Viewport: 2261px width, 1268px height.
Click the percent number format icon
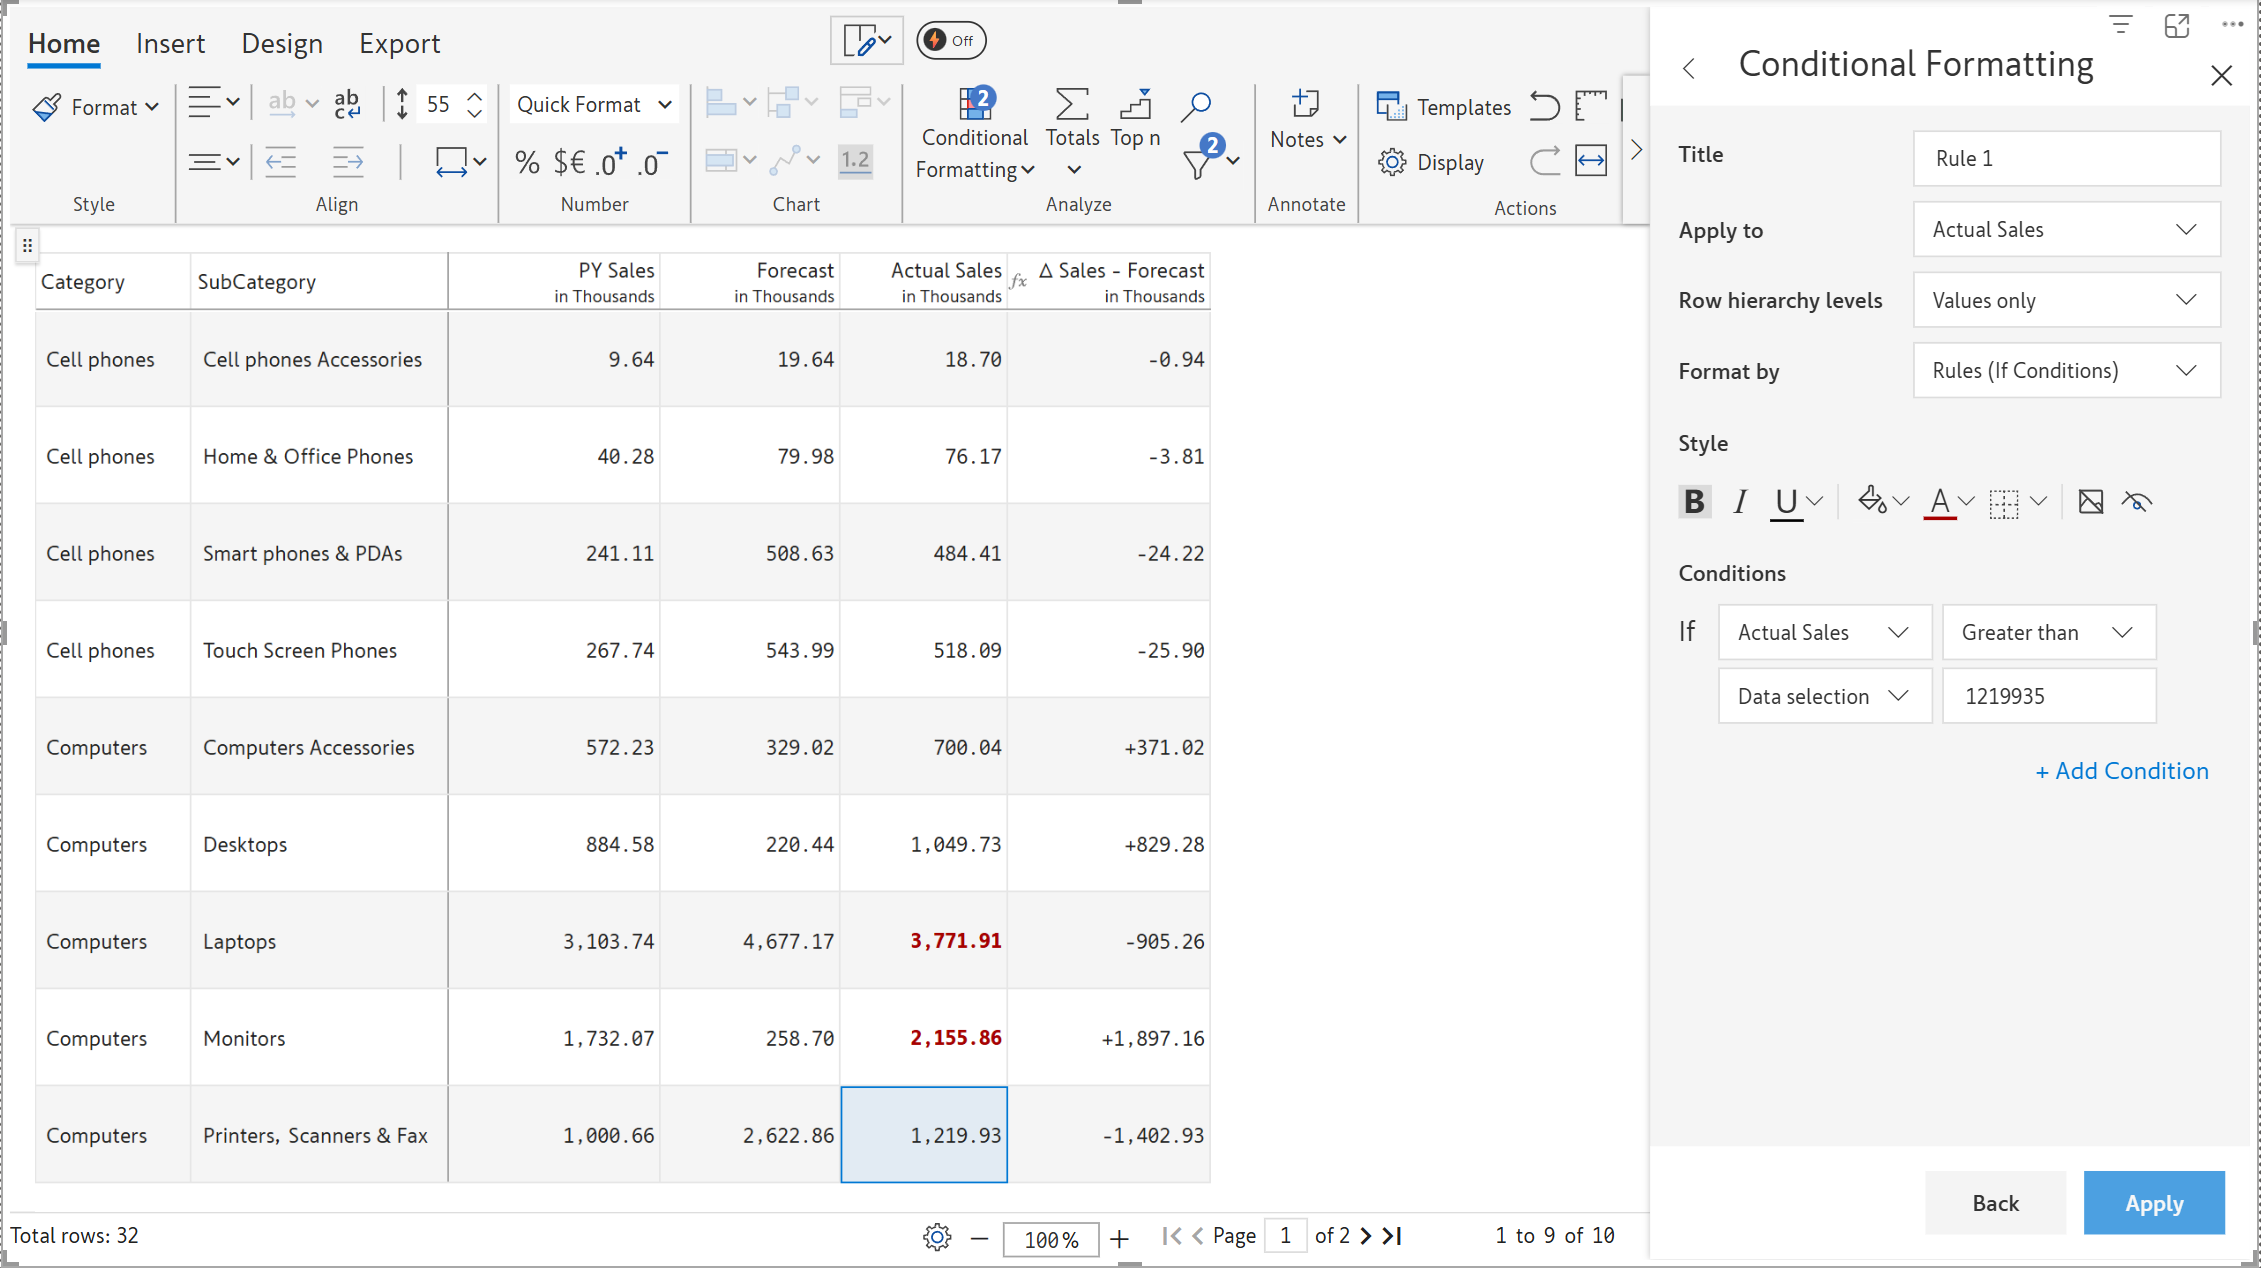pos(527,162)
